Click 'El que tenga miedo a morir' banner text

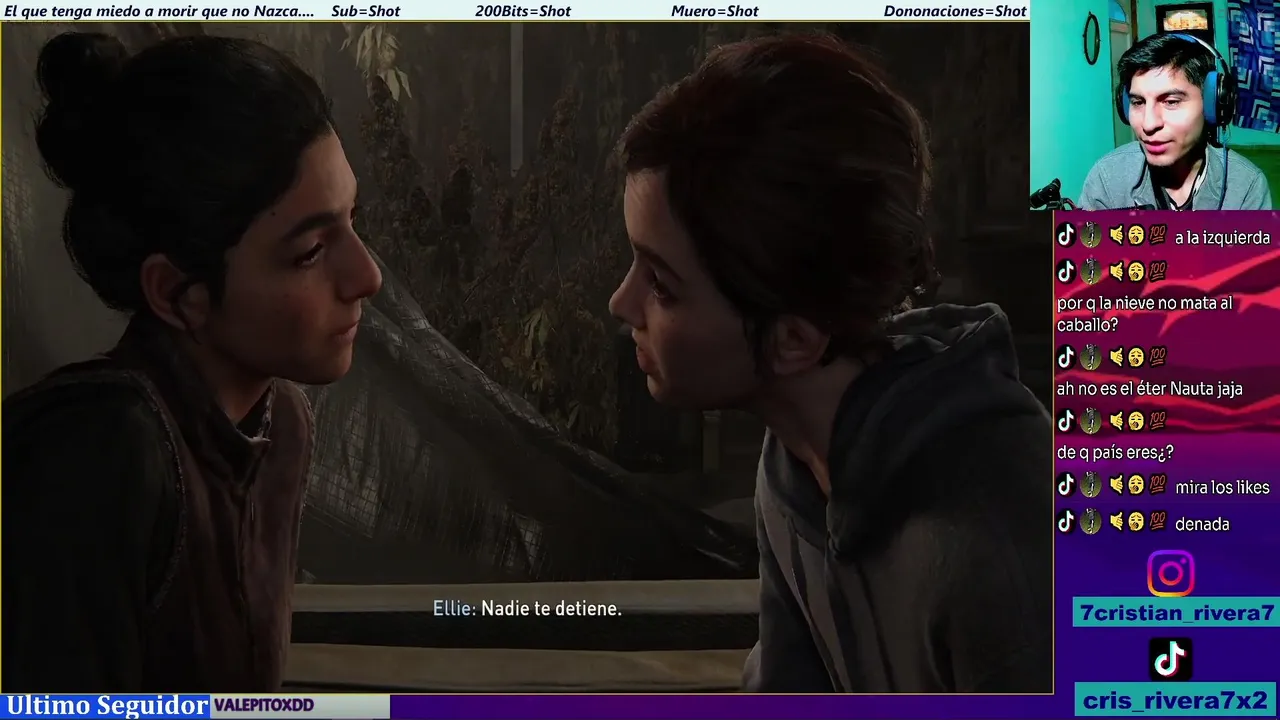159,11
